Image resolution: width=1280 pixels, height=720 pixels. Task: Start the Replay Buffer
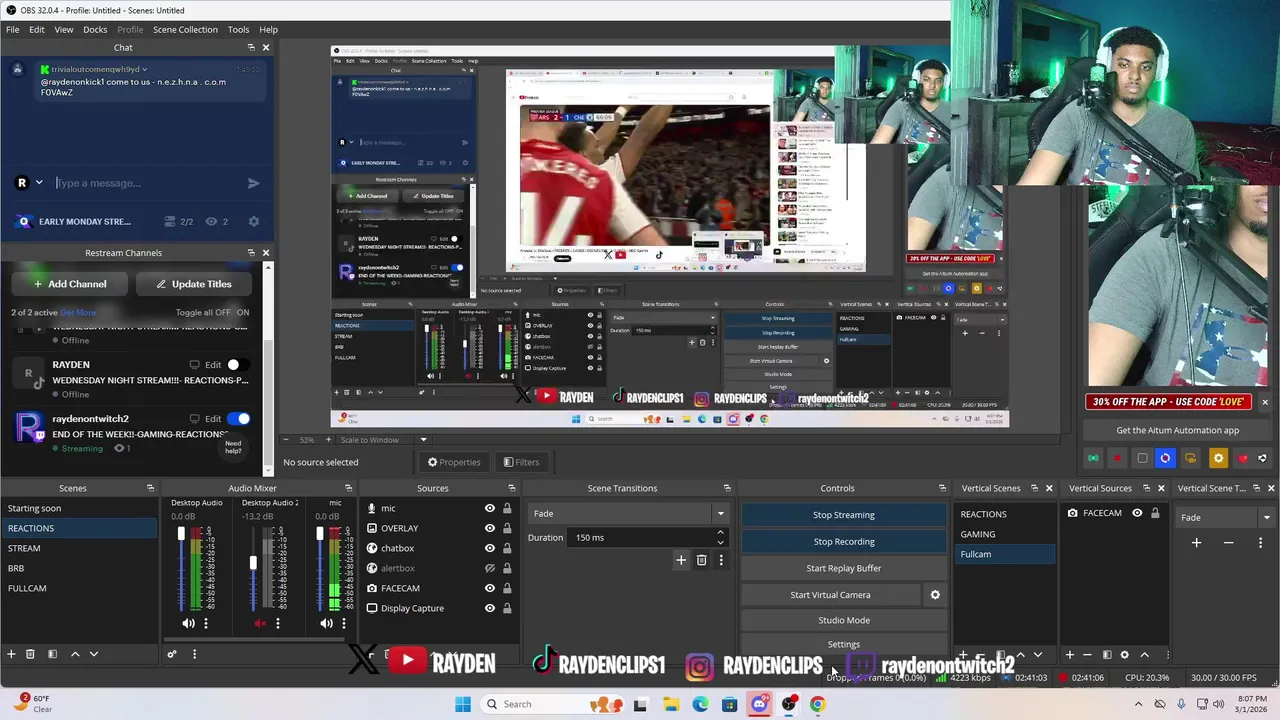tap(843, 568)
